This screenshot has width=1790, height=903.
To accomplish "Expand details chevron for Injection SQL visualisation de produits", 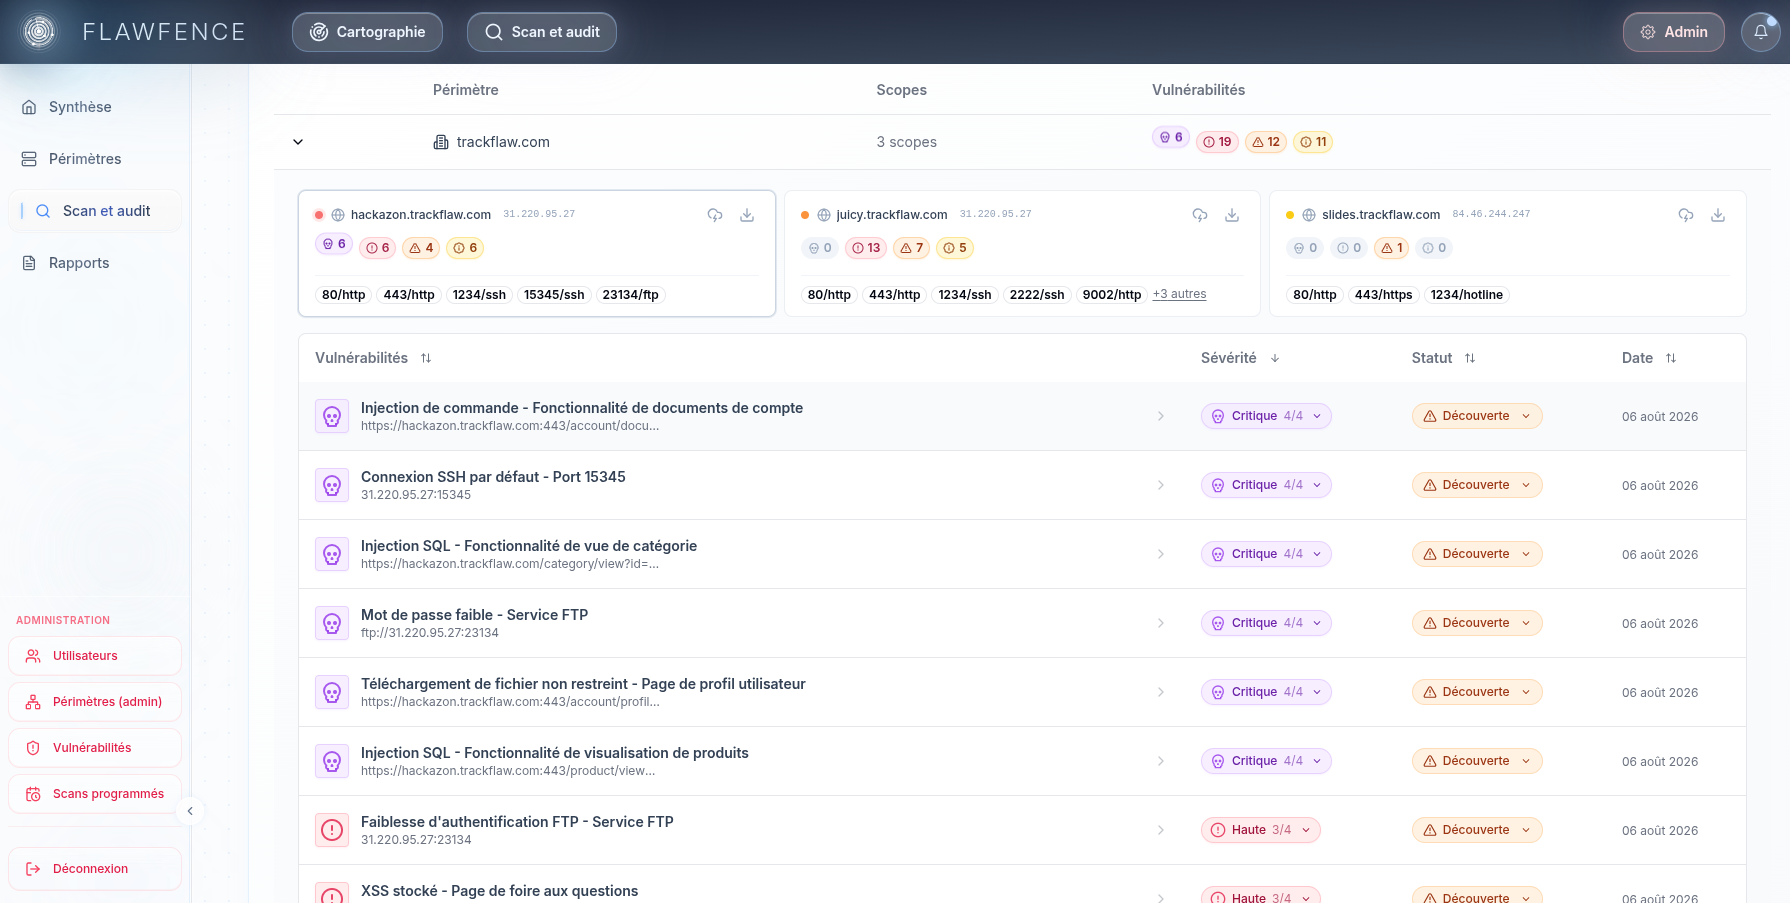I will [1161, 761].
